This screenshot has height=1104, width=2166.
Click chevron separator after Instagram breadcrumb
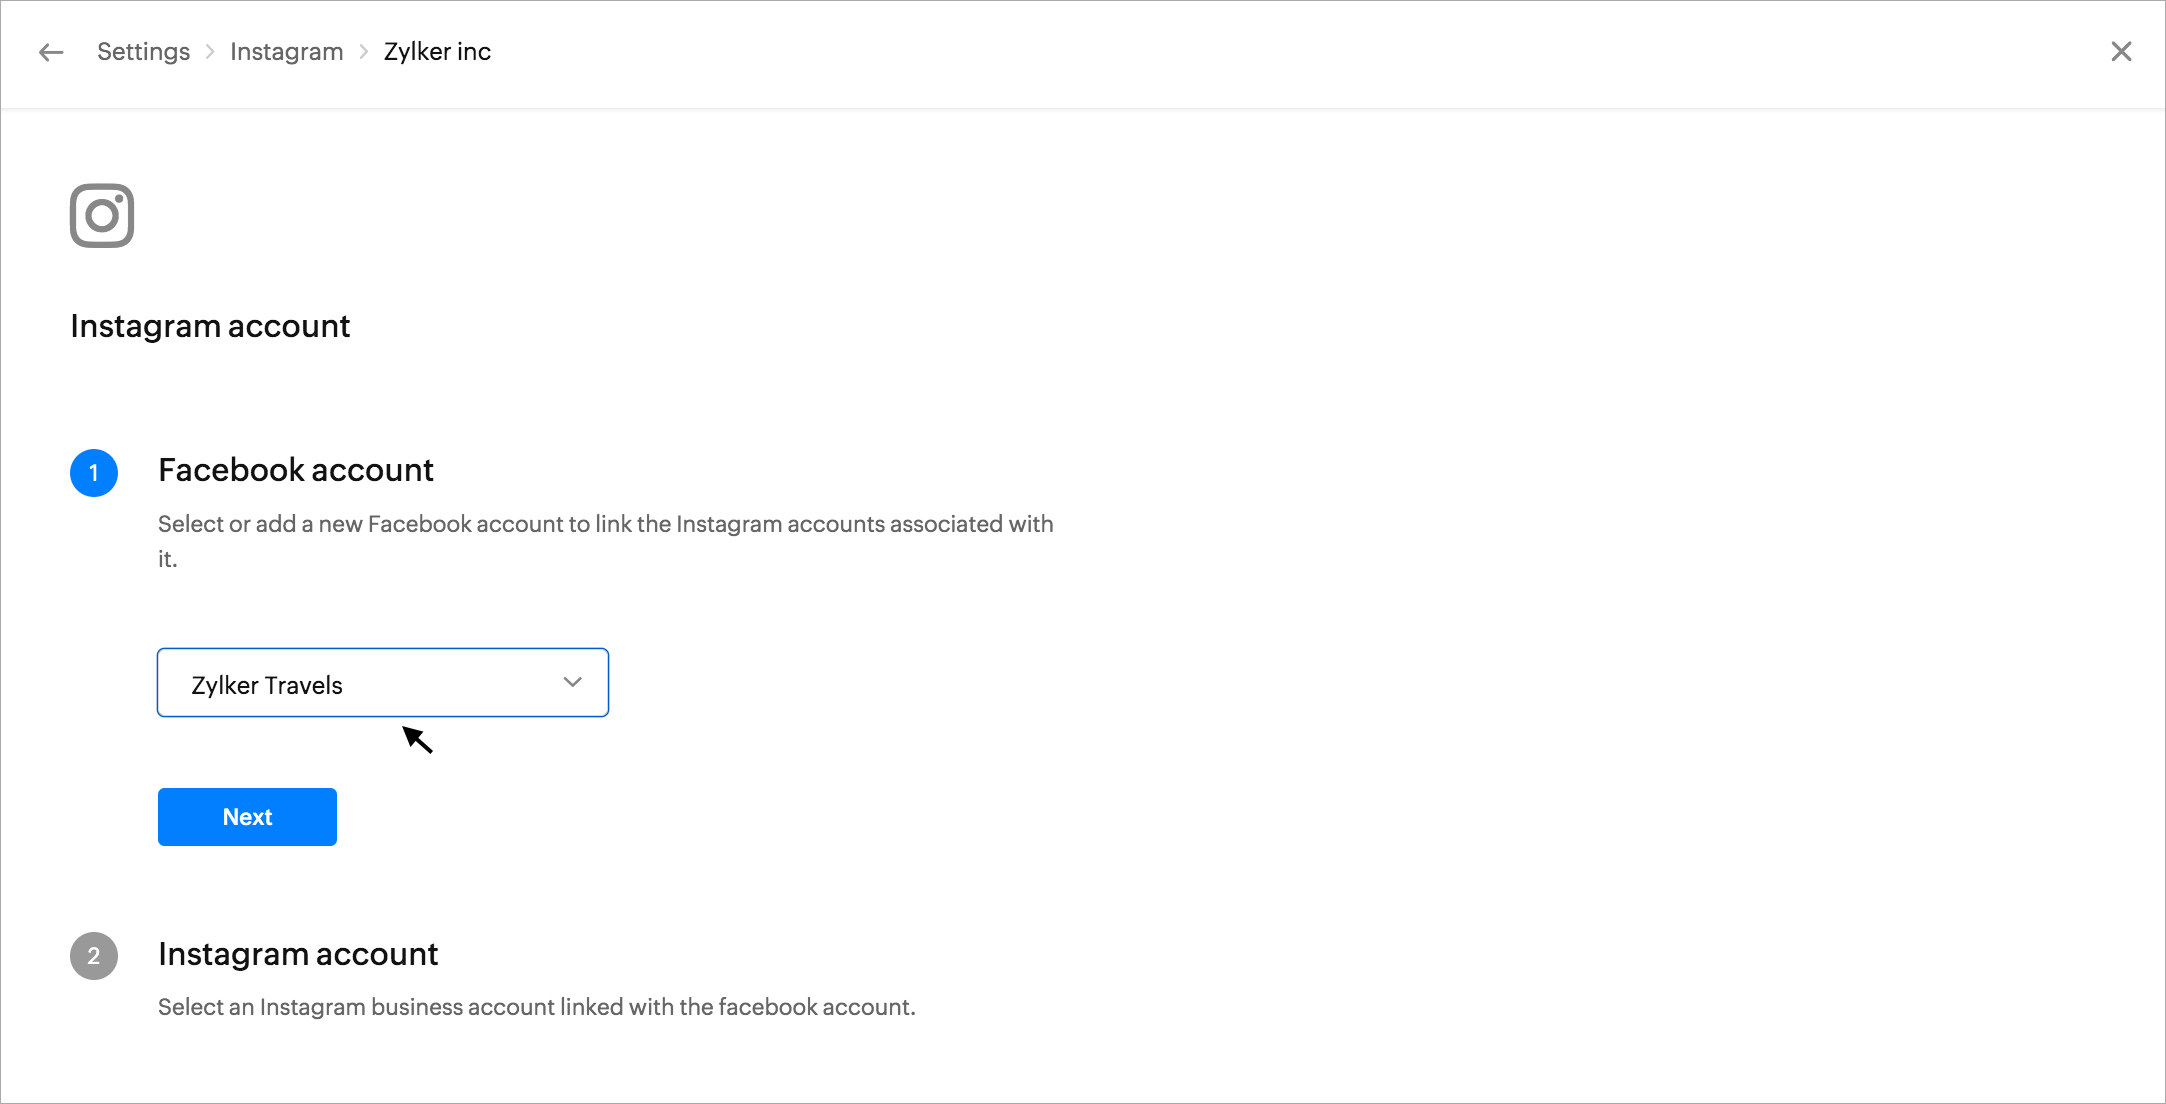364,52
